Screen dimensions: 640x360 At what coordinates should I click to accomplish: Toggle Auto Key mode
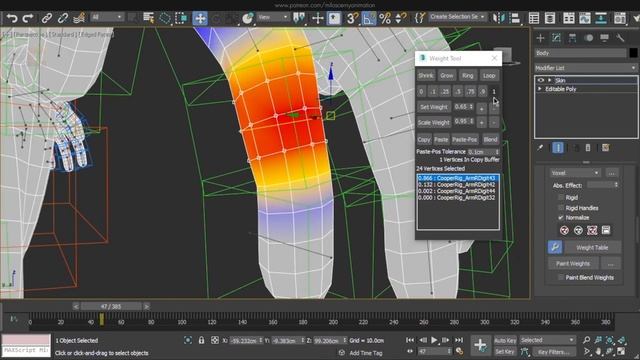[505, 340]
